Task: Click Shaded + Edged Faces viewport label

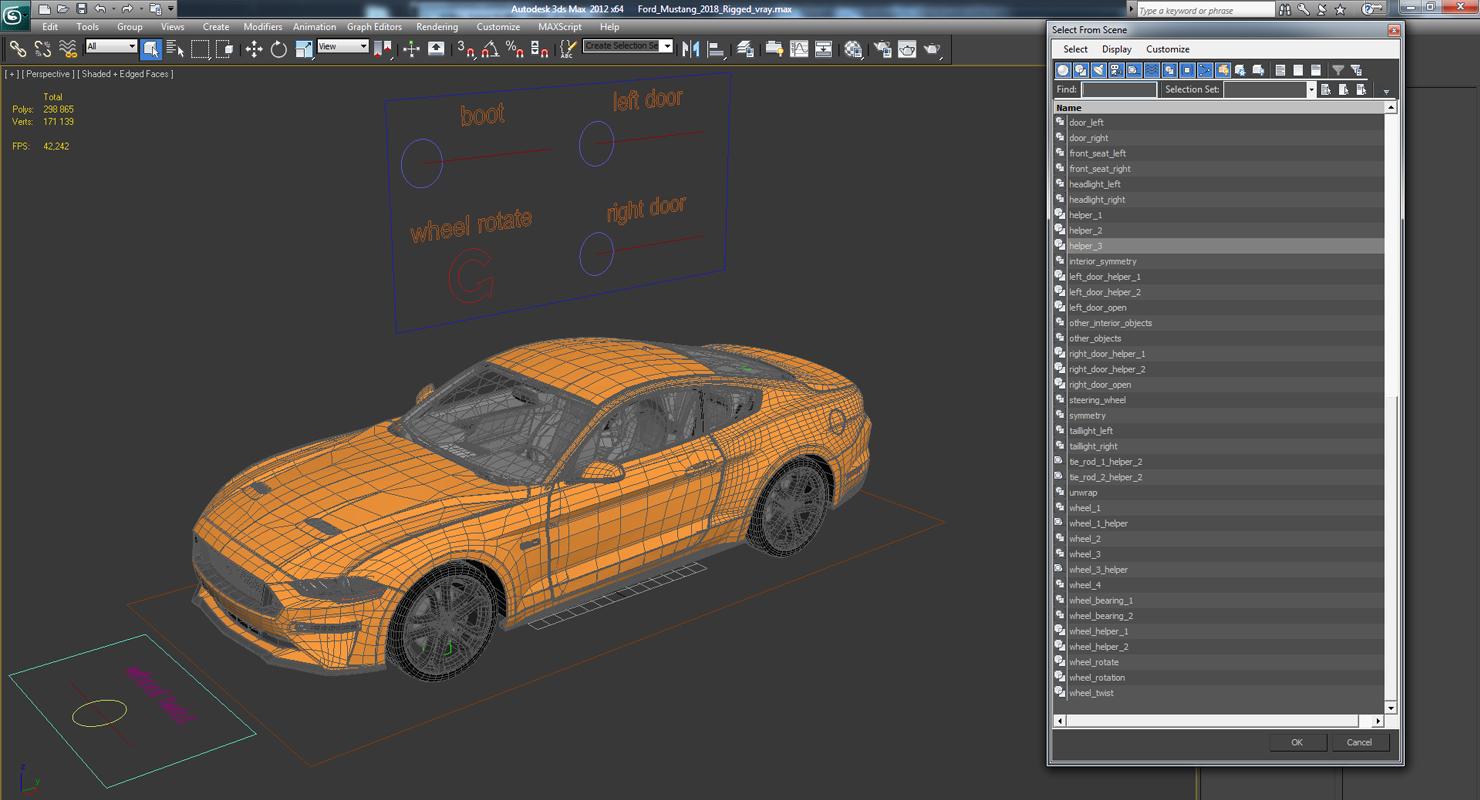Action: (x=127, y=74)
